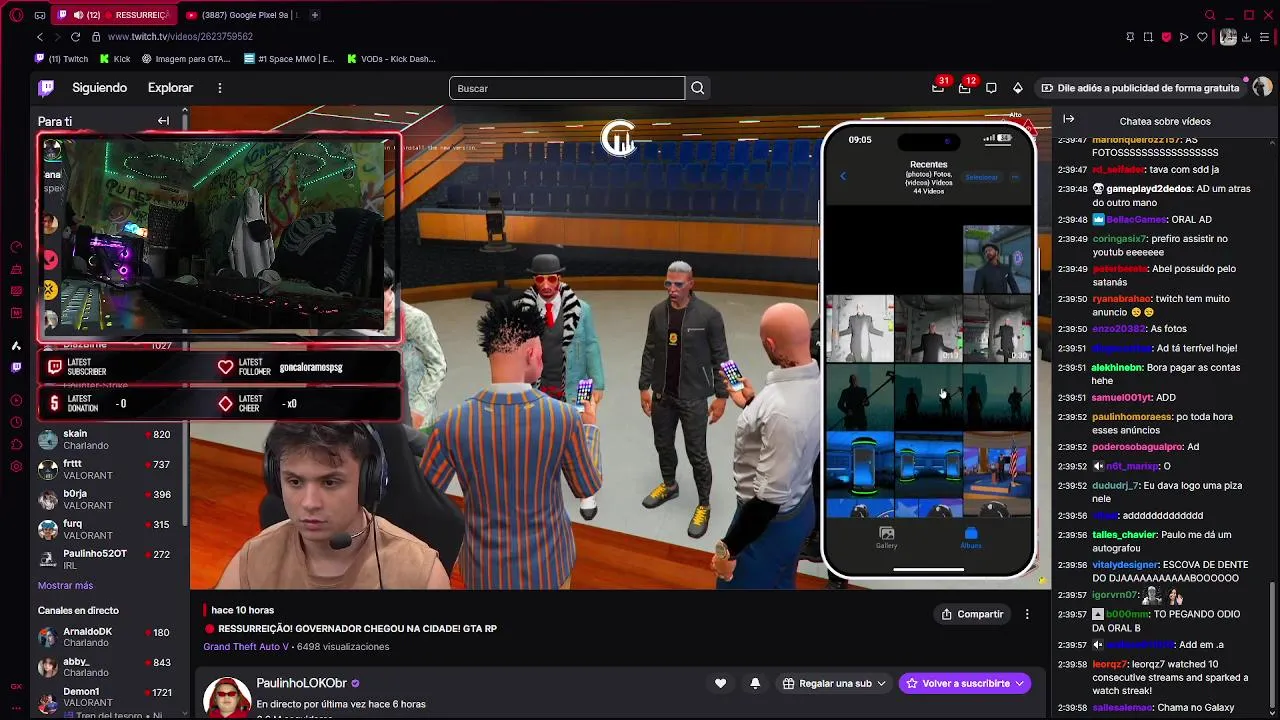Toggle channel notifications bell

[755, 683]
